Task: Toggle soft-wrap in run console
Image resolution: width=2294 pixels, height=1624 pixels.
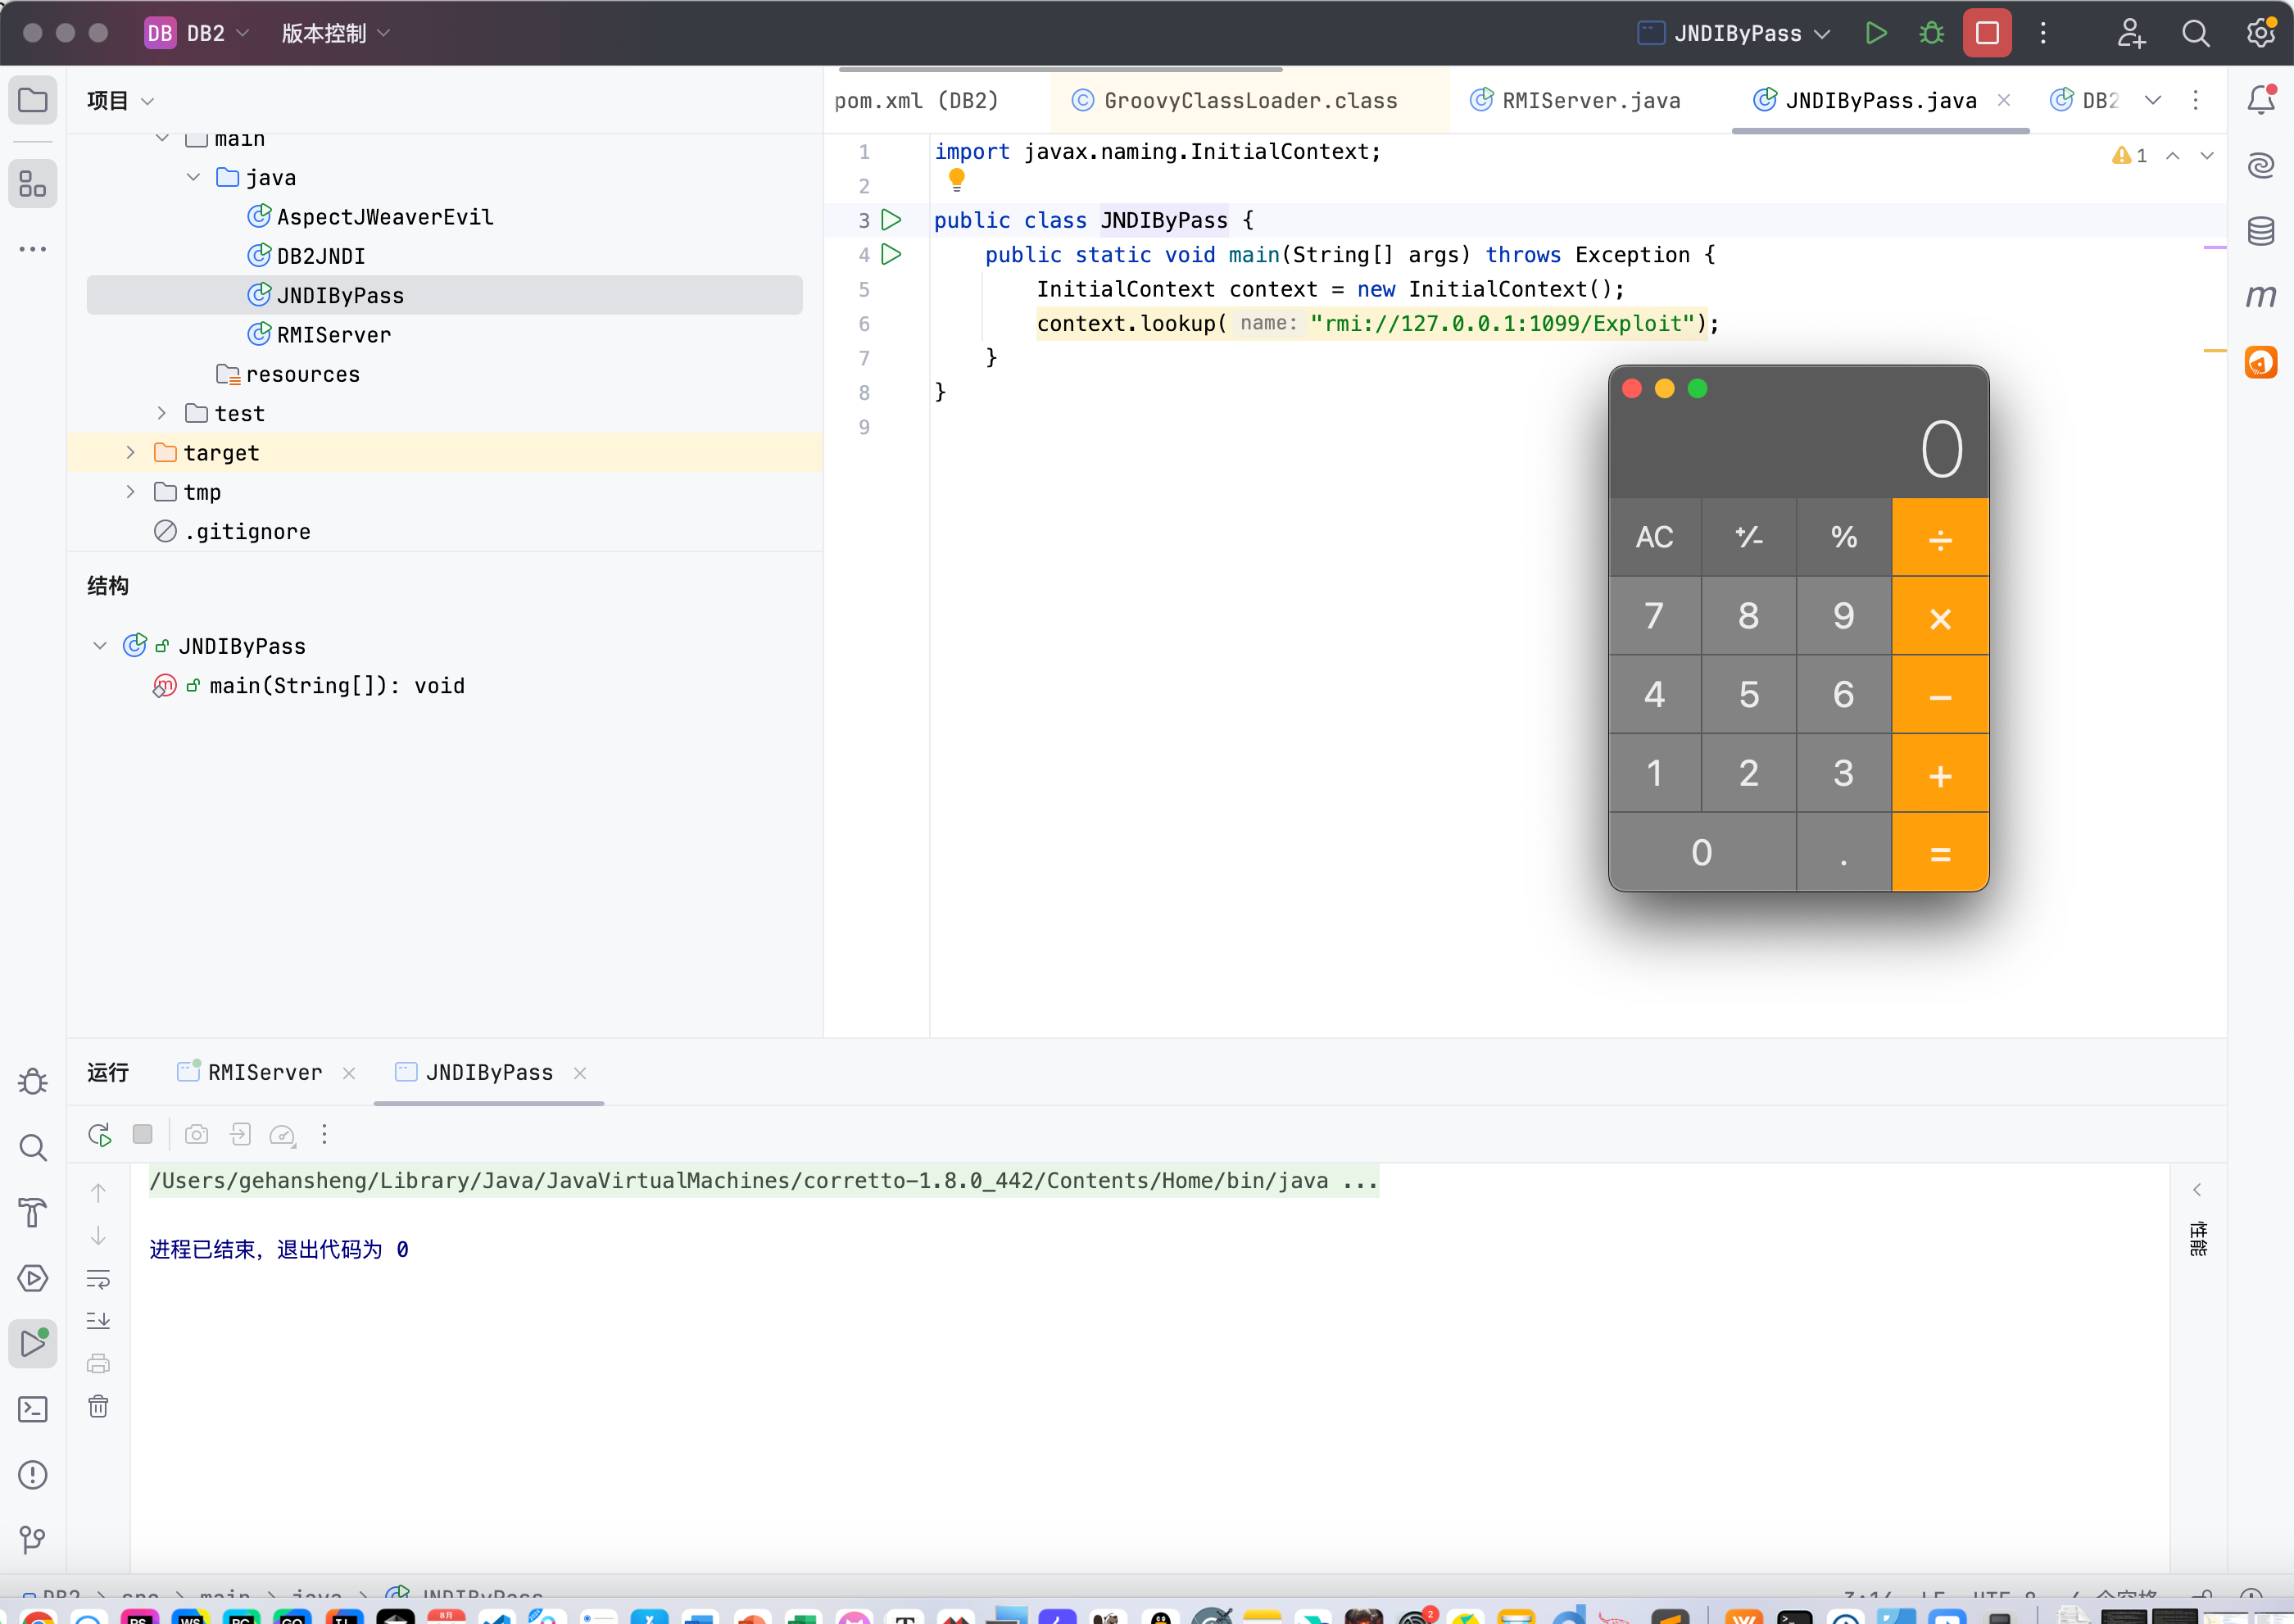Action: [x=98, y=1279]
